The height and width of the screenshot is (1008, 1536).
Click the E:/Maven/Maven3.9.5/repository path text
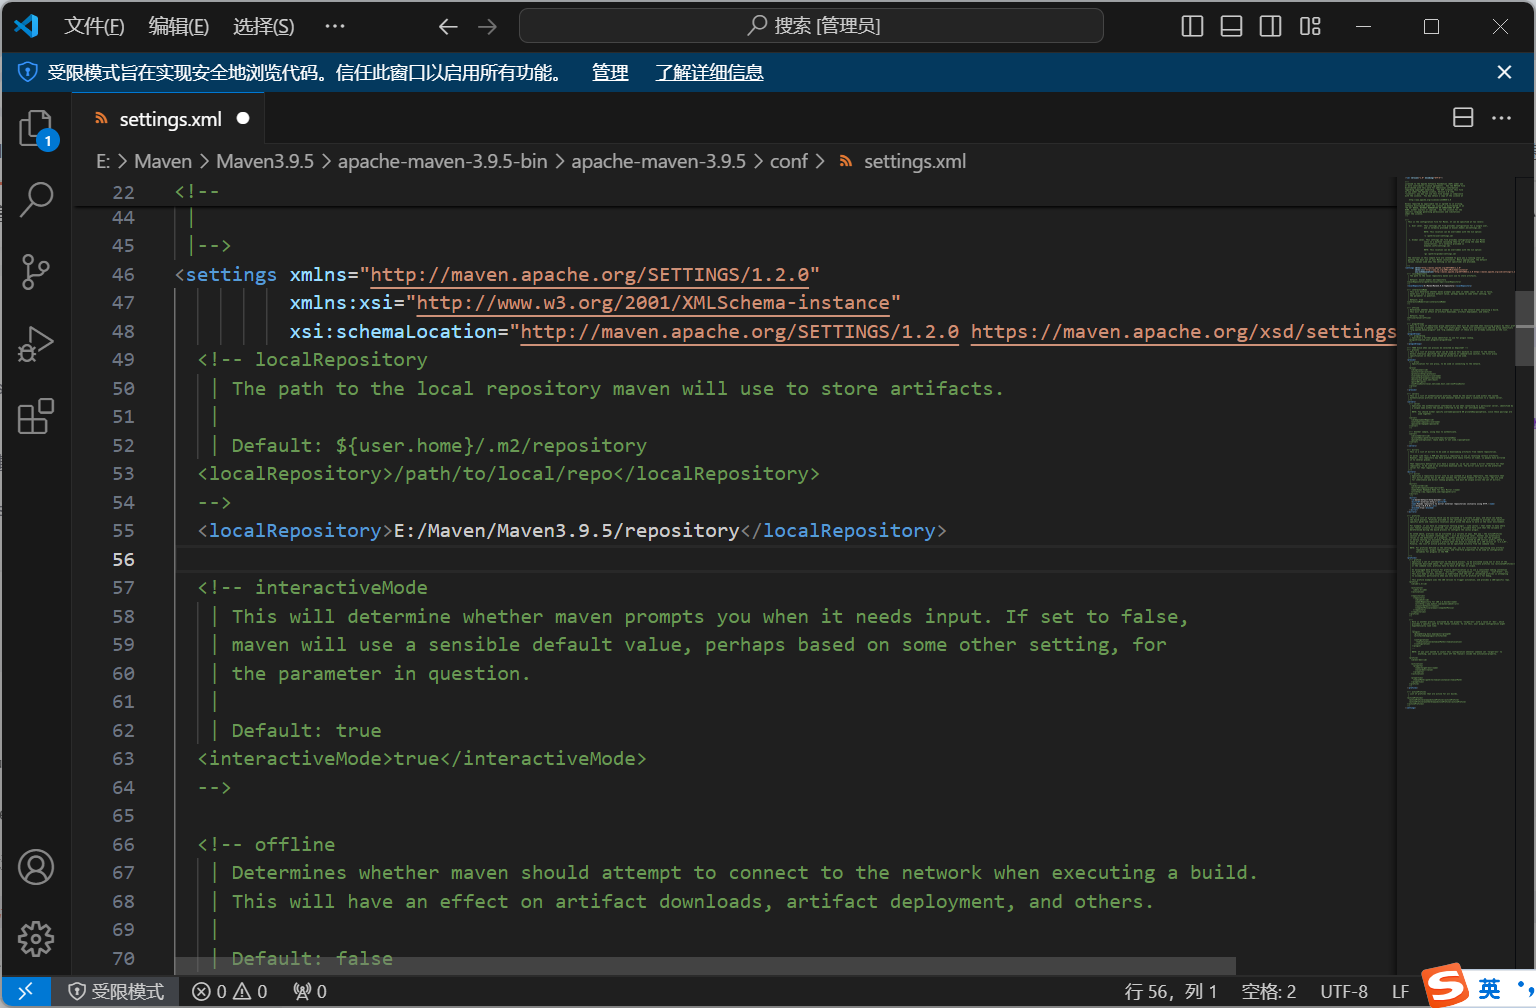tap(566, 530)
